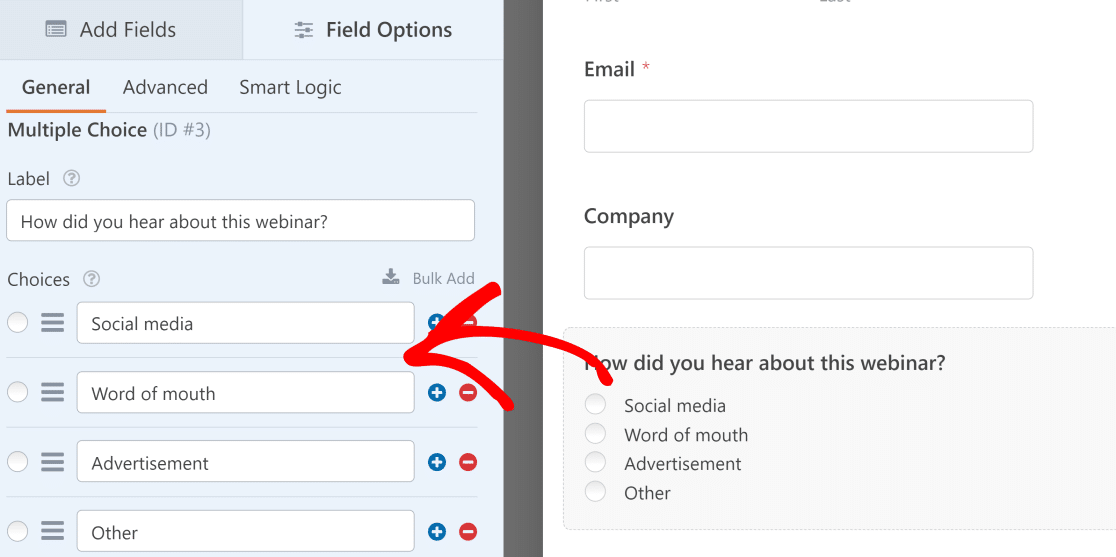Open the Advanced sub-tab
The width and height of the screenshot is (1116, 557).
[165, 87]
